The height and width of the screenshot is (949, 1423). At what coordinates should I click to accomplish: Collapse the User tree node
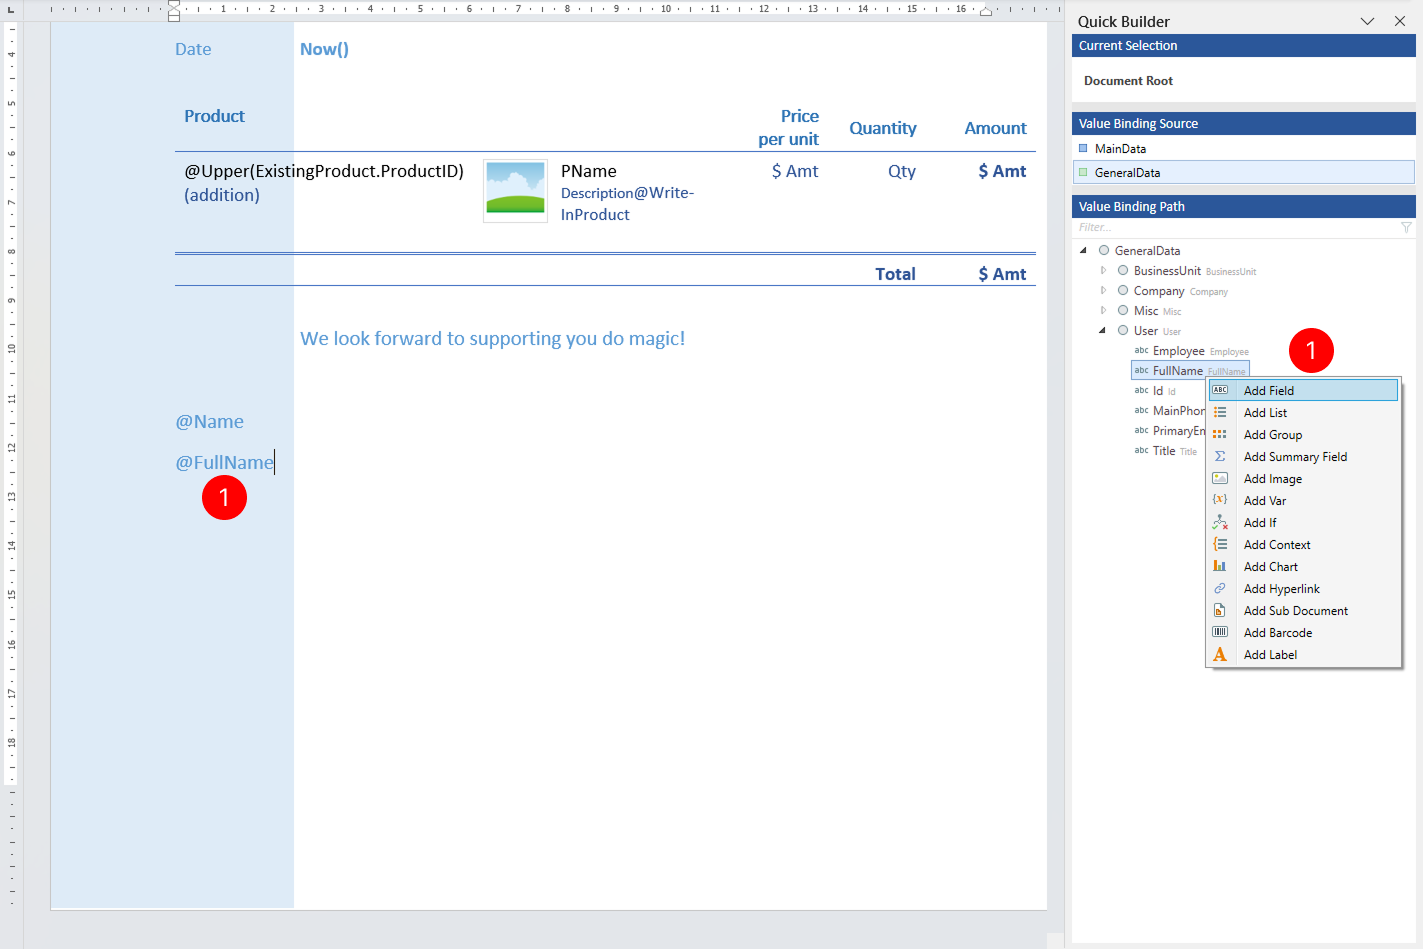coord(1103,331)
